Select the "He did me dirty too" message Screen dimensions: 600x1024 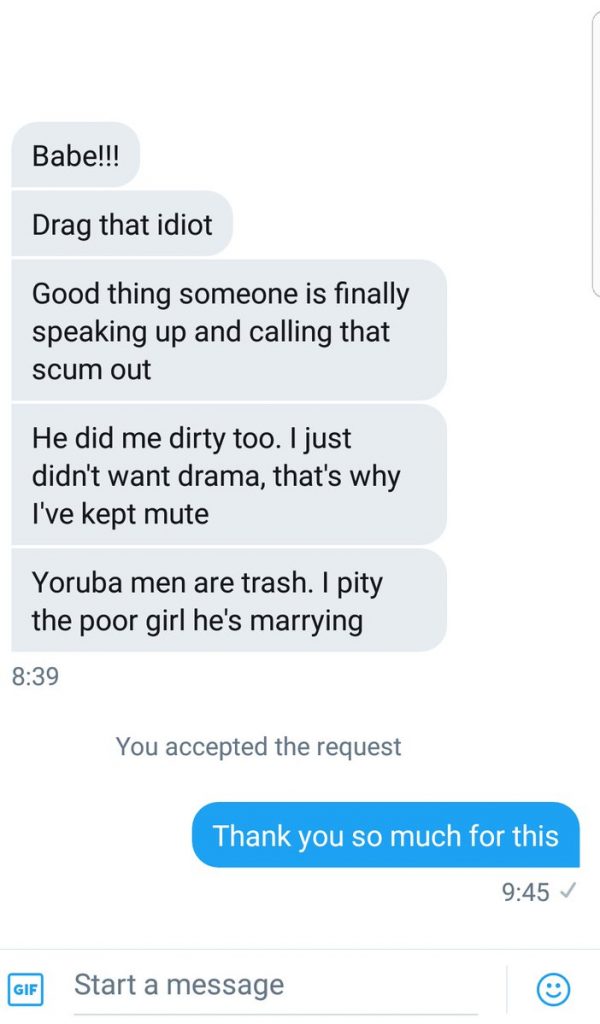(228, 475)
